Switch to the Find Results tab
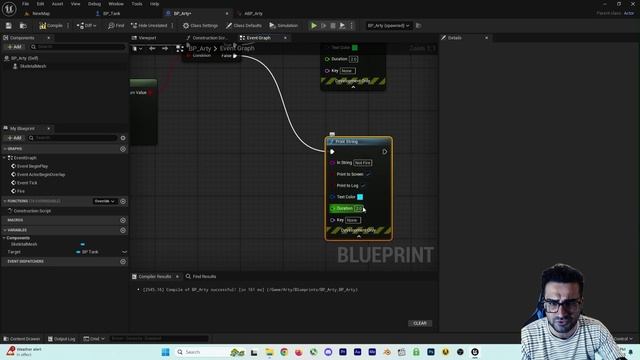The width and height of the screenshot is (640, 360). tap(201, 276)
